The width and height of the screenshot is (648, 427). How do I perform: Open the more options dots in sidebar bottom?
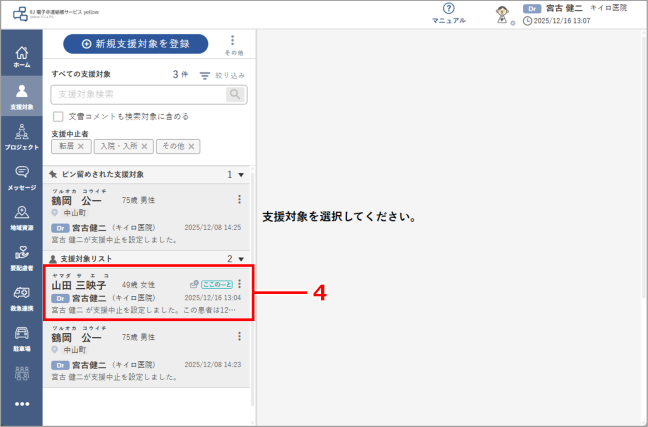coord(21,404)
